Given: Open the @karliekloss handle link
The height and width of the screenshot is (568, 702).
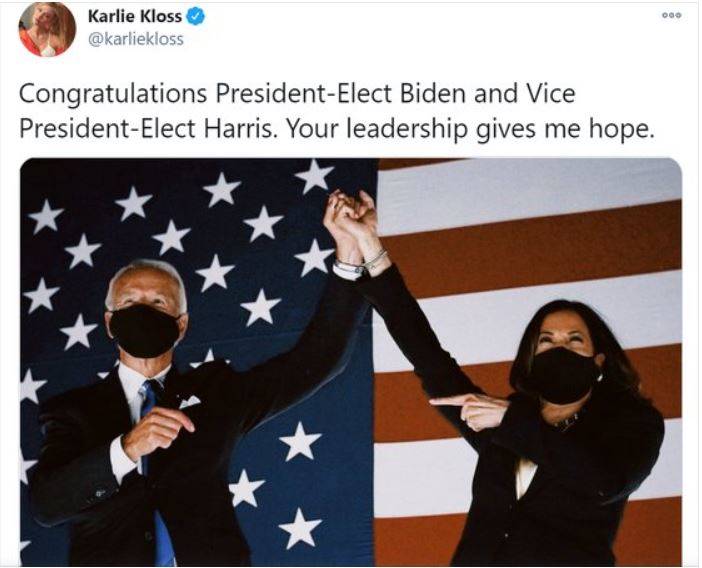Looking at the screenshot, I should pos(136,39).
